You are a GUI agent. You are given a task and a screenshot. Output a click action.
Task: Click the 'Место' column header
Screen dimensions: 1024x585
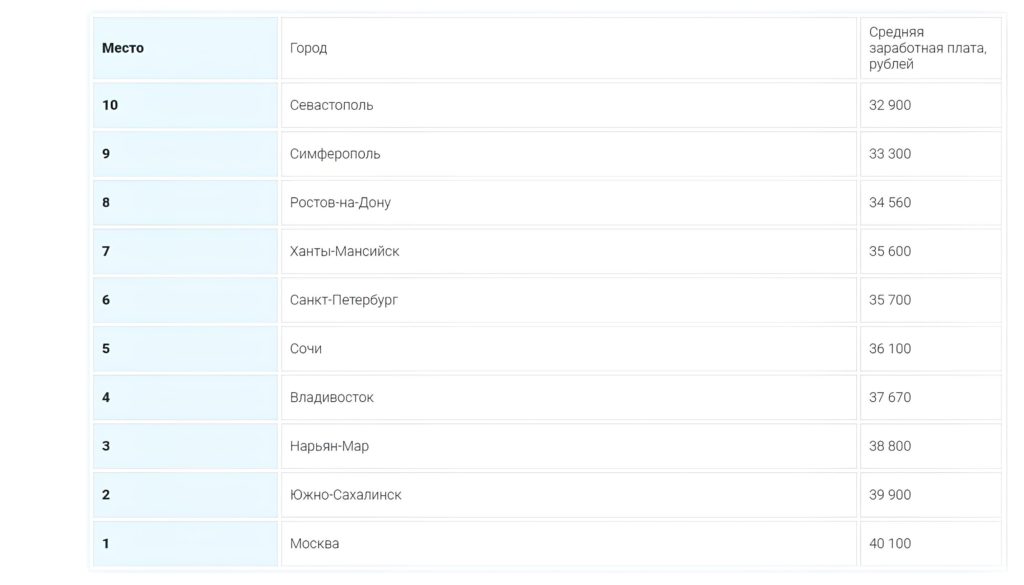[123, 48]
